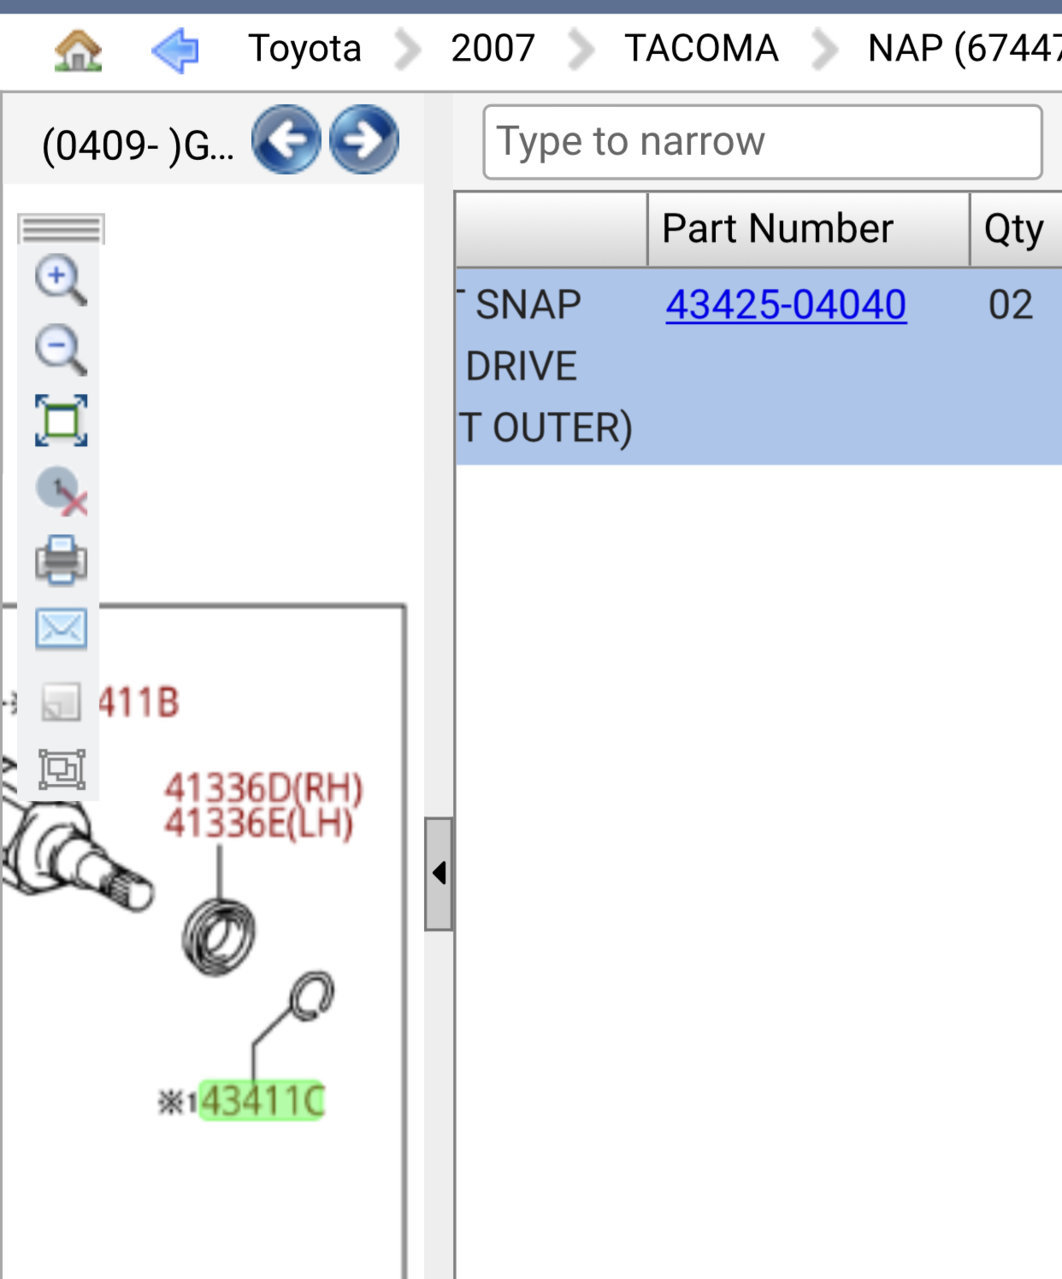The width and height of the screenshot is (1062, 1279).
Task: Open the TACOMA breadcrumb
Action: [701, 48]
